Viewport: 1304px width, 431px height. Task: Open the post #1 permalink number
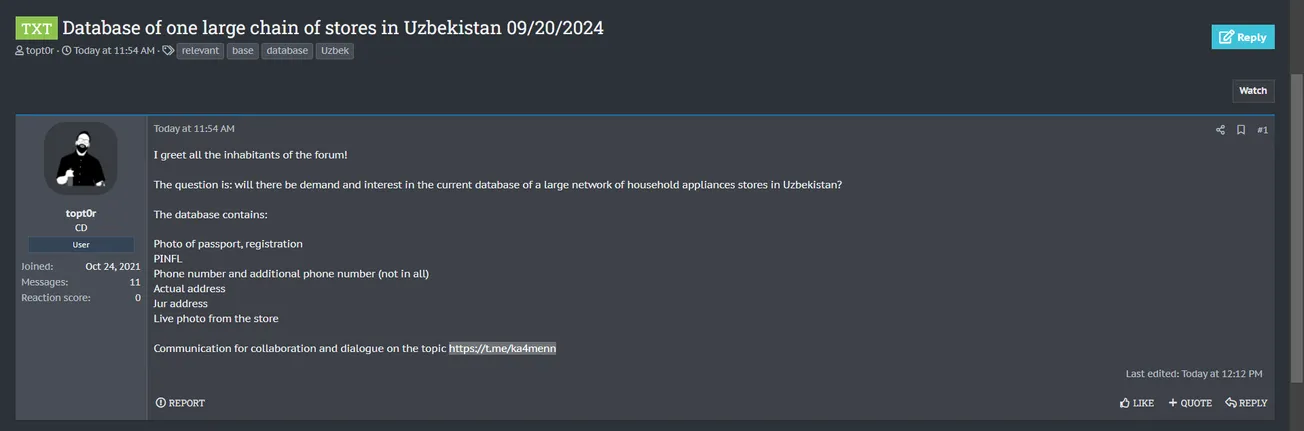click(1262, 130)
